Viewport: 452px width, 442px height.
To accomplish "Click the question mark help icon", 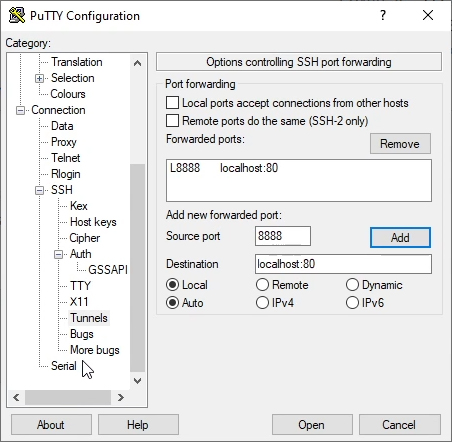I will point(383,15).
